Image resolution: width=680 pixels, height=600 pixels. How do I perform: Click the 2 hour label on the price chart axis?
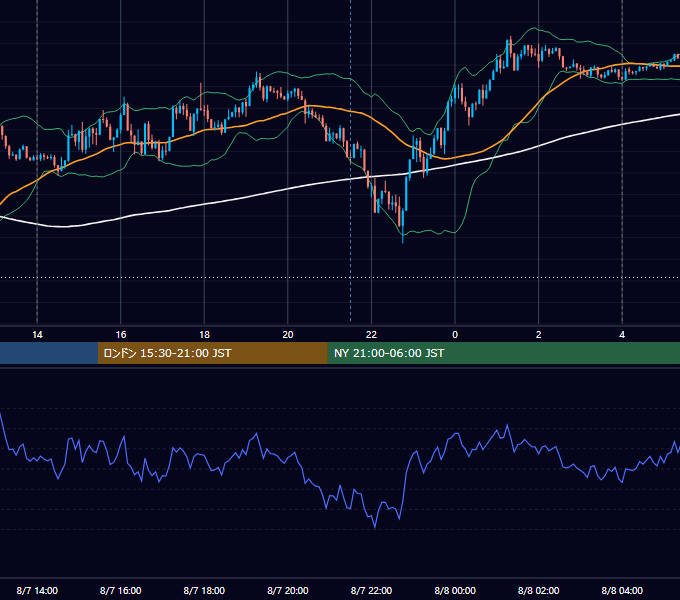(x=539, y=335)
